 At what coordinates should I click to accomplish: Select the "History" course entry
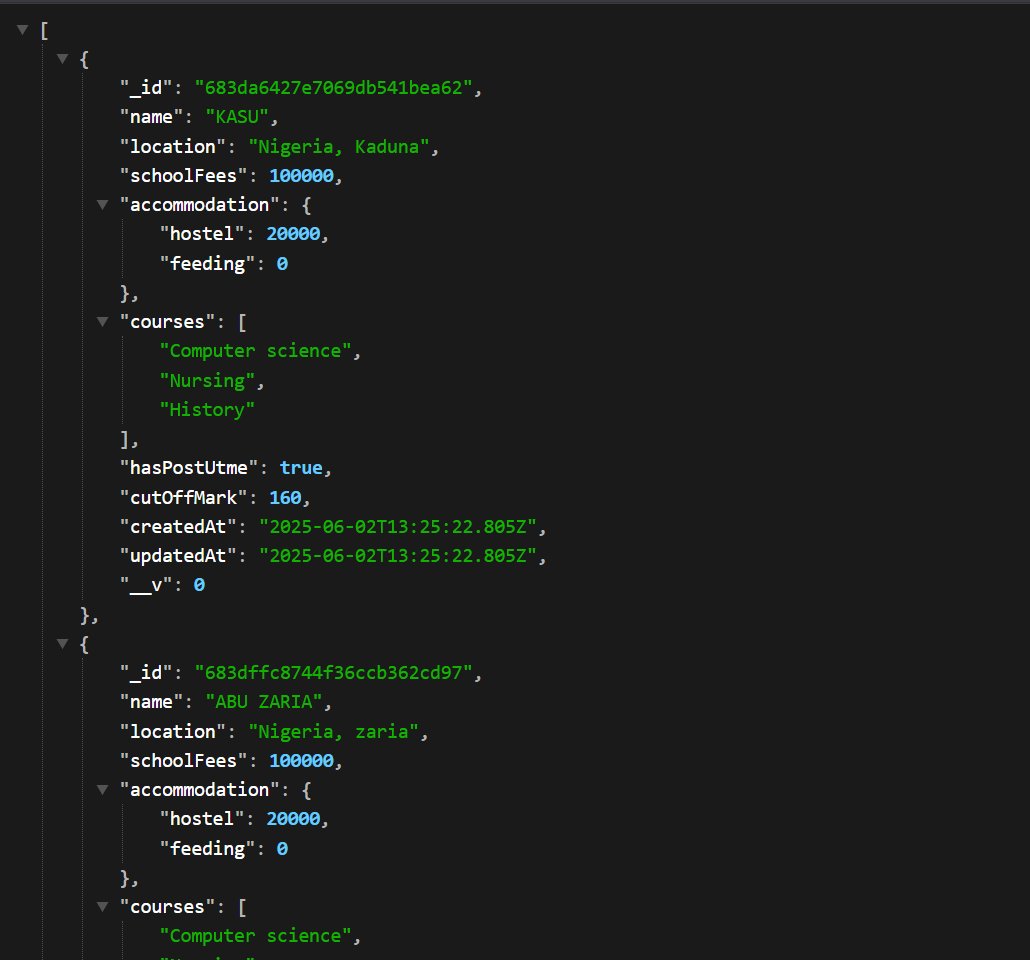208,409
